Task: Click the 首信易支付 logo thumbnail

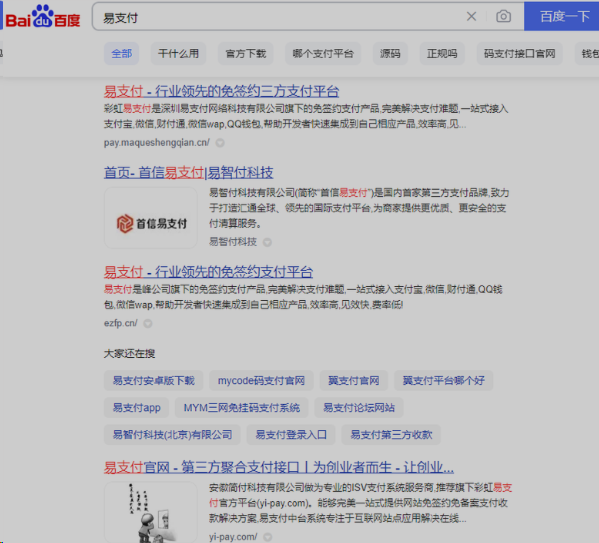Action: (151, 218)
